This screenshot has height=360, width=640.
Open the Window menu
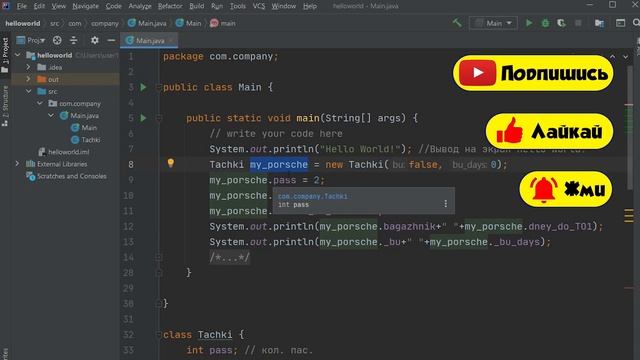(x=284, y=6)
